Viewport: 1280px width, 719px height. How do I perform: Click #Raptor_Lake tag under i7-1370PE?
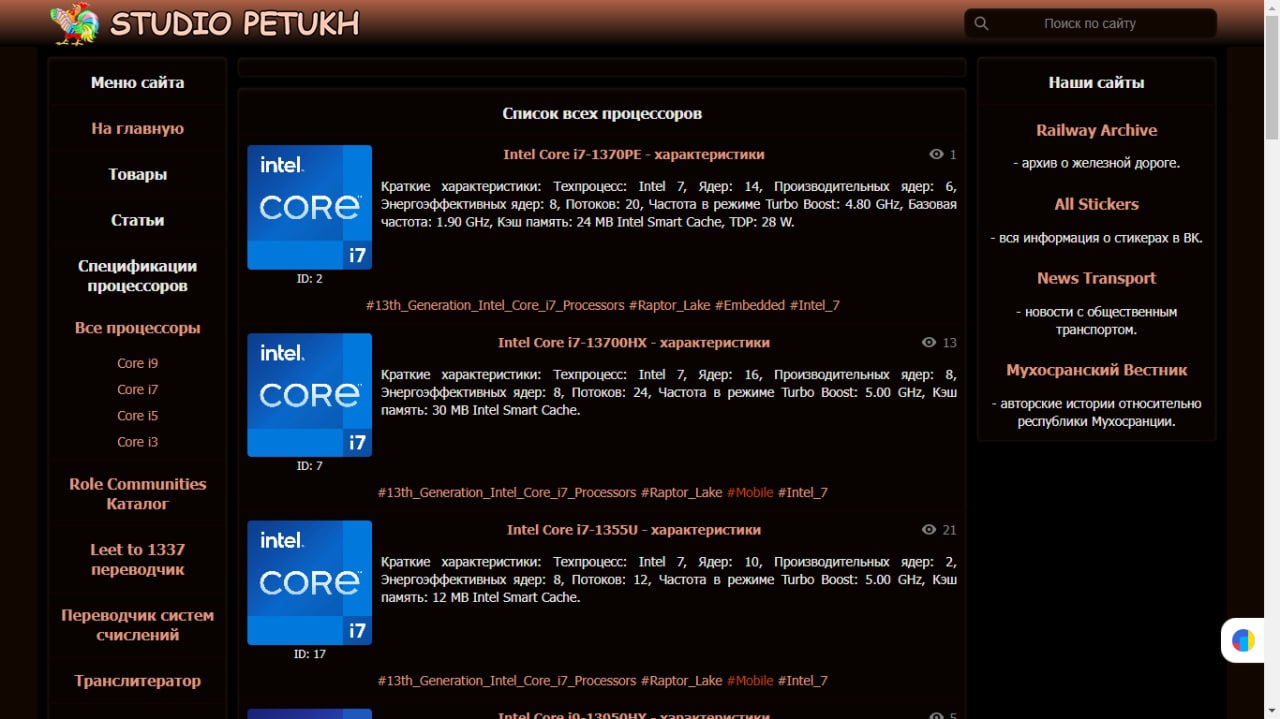(669, 305)
